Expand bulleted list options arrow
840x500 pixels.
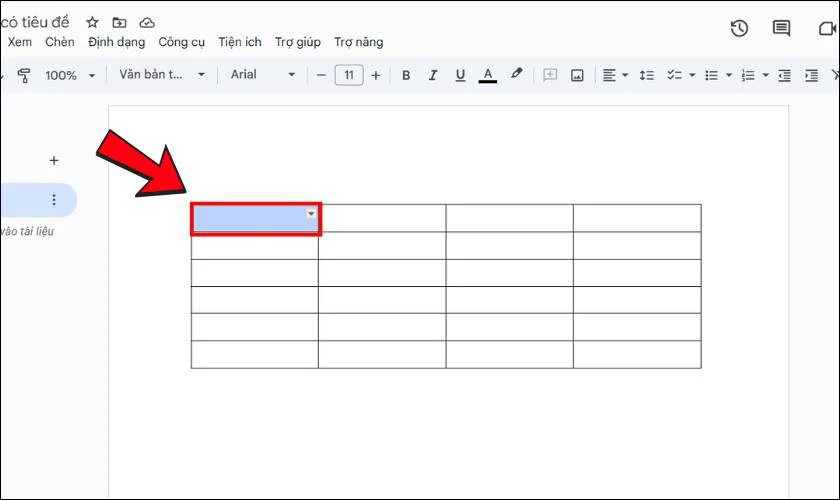coord(729,75)
